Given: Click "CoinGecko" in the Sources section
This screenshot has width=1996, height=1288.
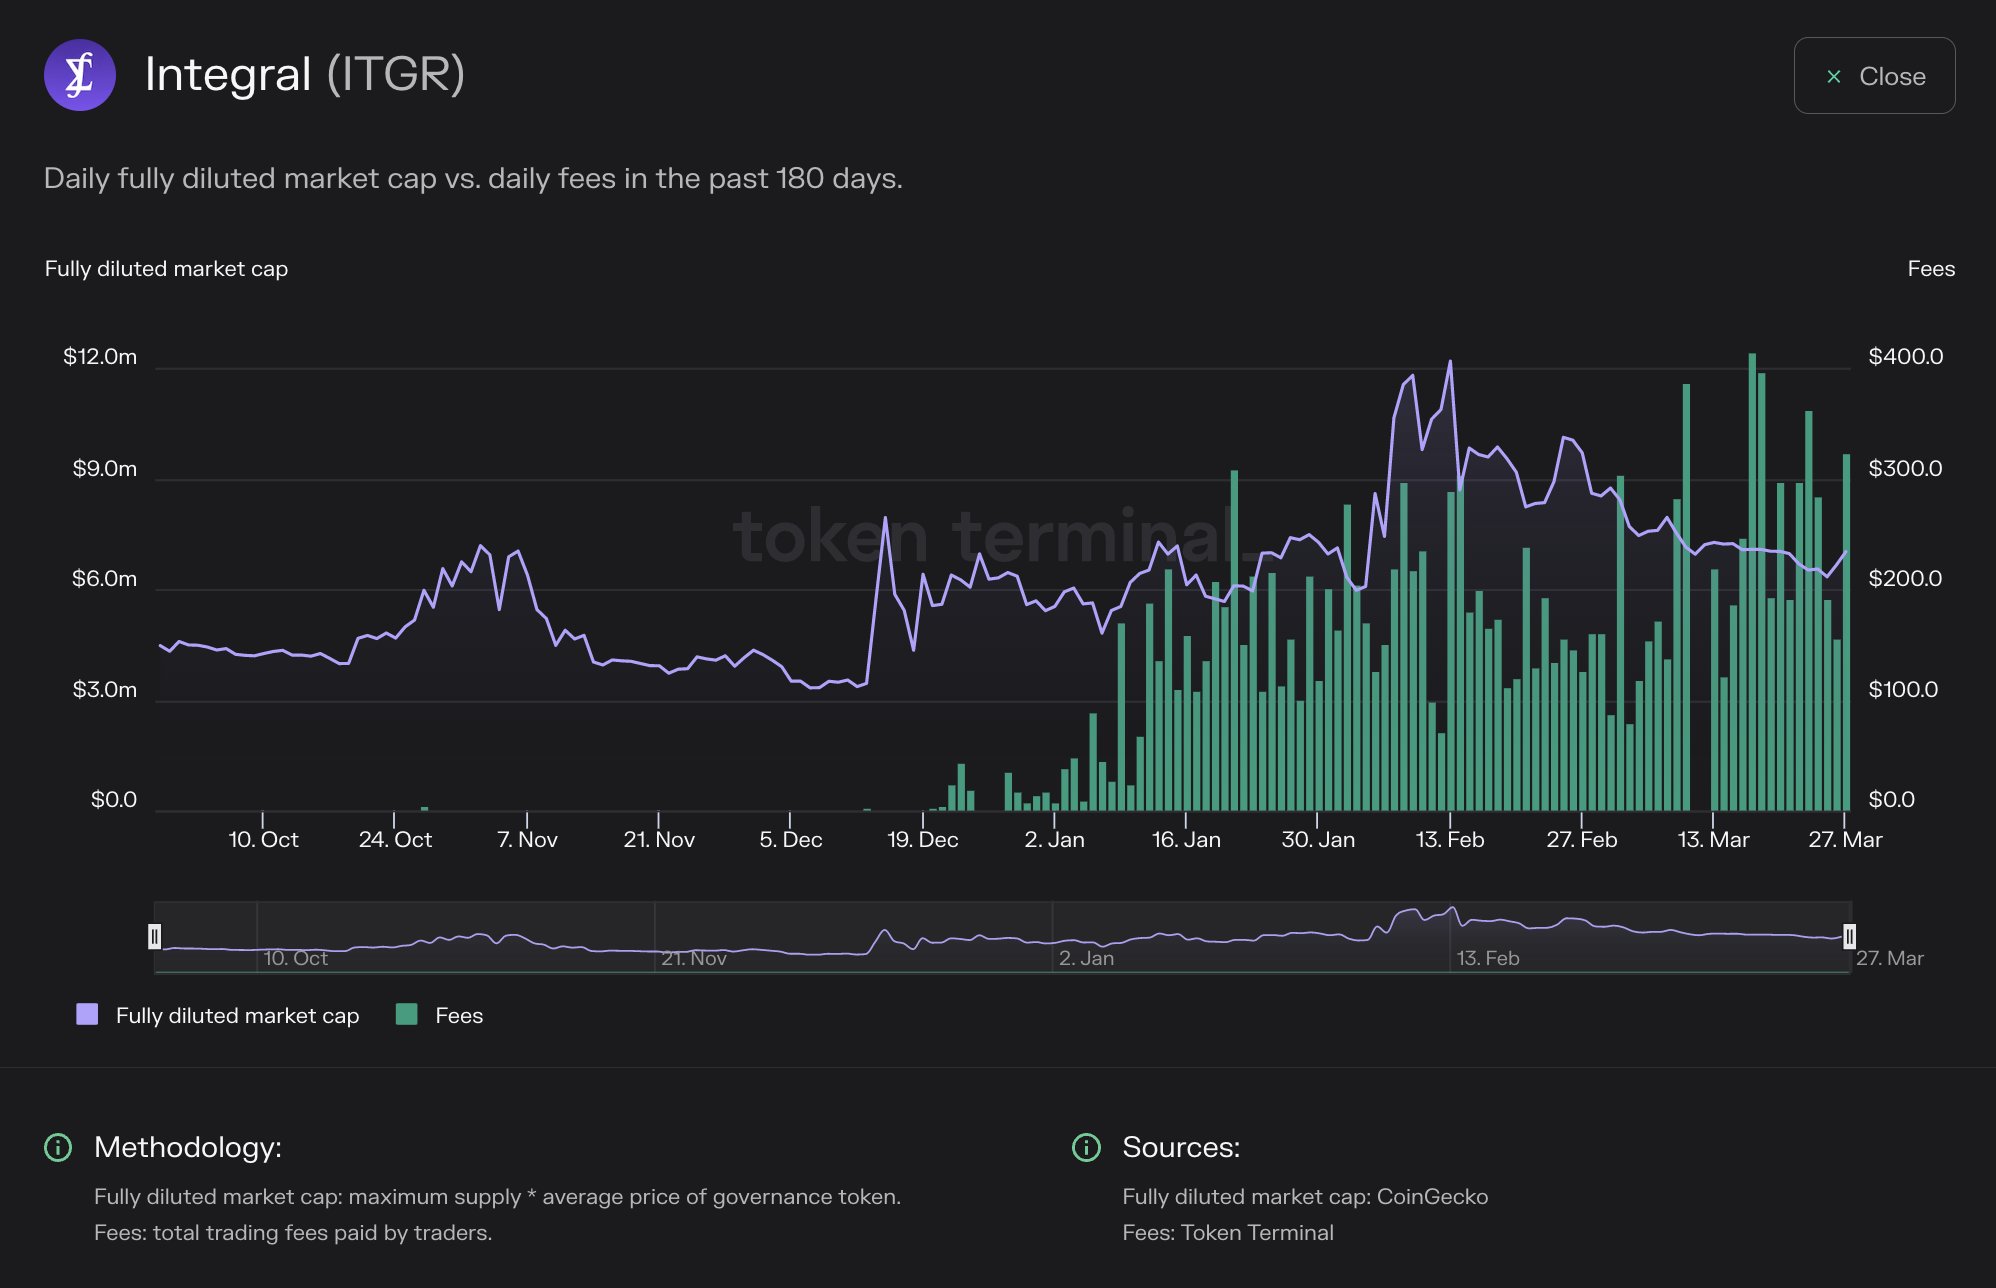Looking at the screenshot, I should pyautogui.click(x=1434, y=1196).
